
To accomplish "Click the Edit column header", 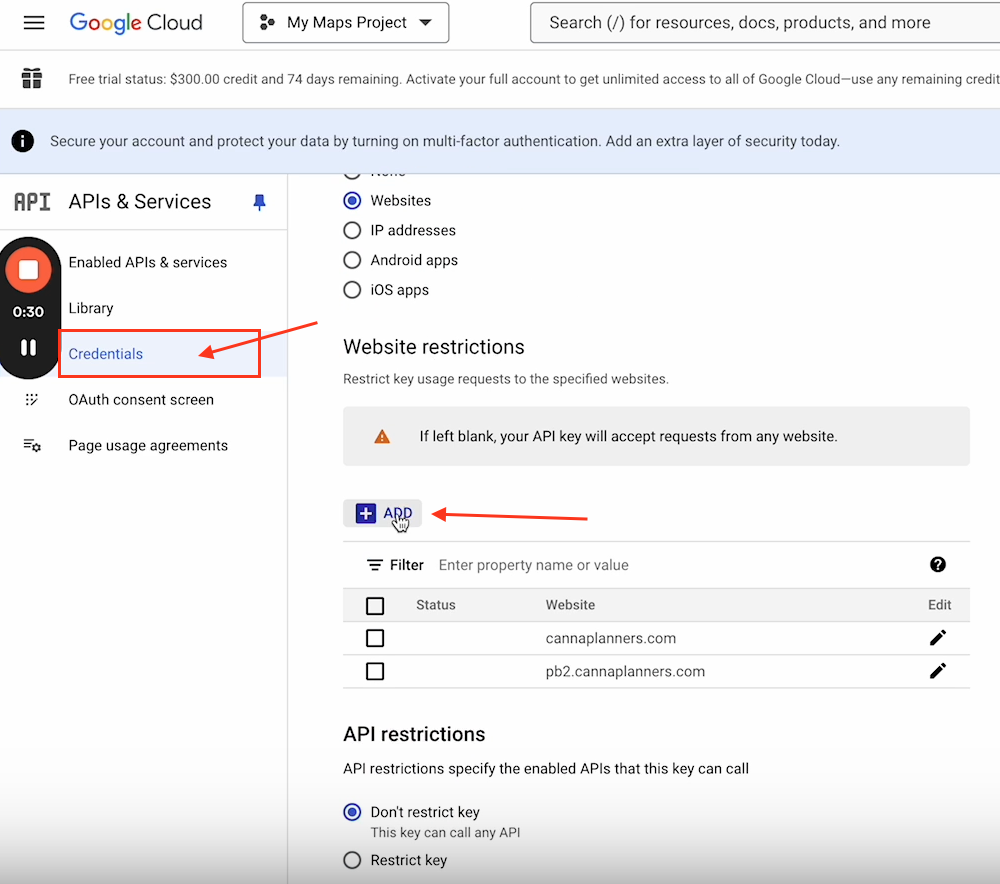I will [x=939, y=605].
